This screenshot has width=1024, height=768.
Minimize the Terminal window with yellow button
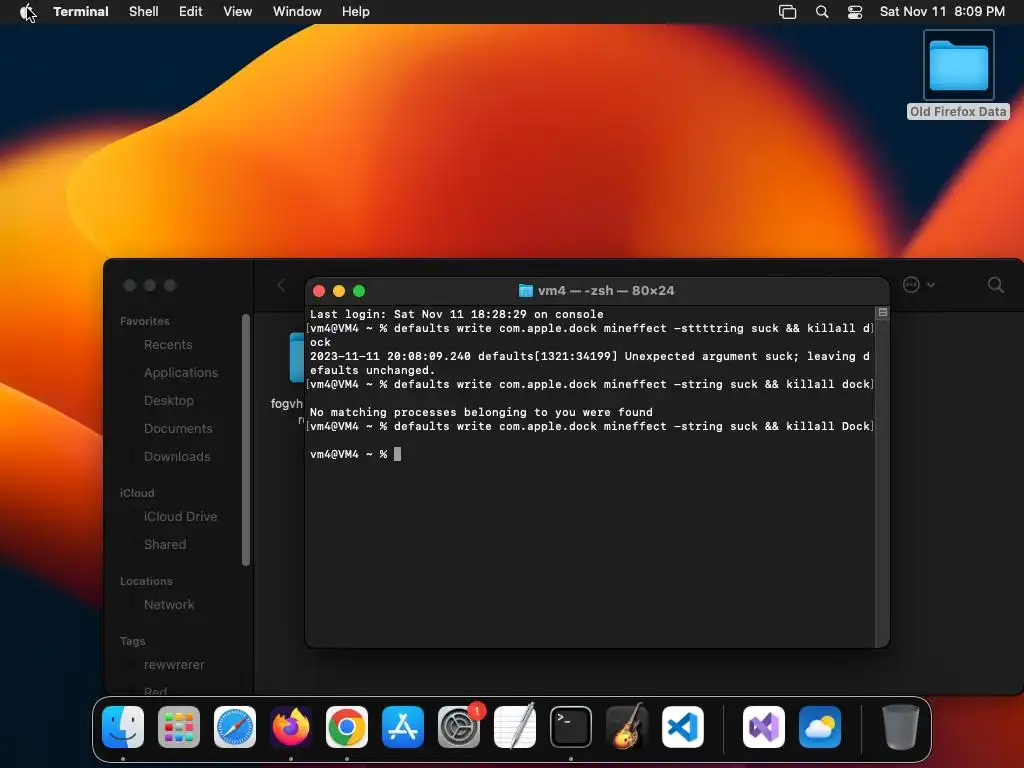click(x=339, y=291)
